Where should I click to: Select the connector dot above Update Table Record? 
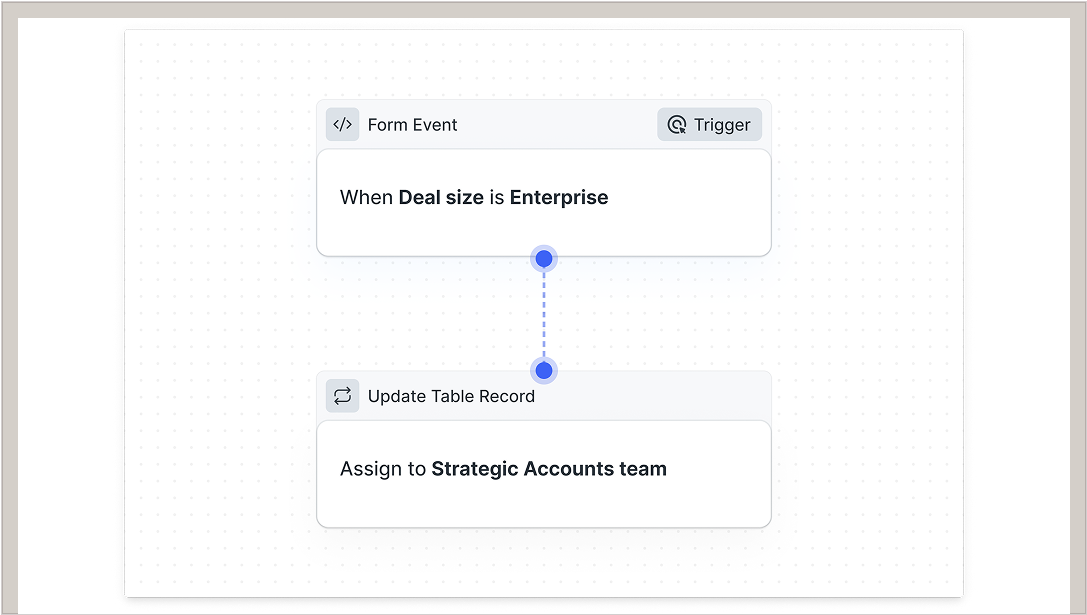coord(544,371)
